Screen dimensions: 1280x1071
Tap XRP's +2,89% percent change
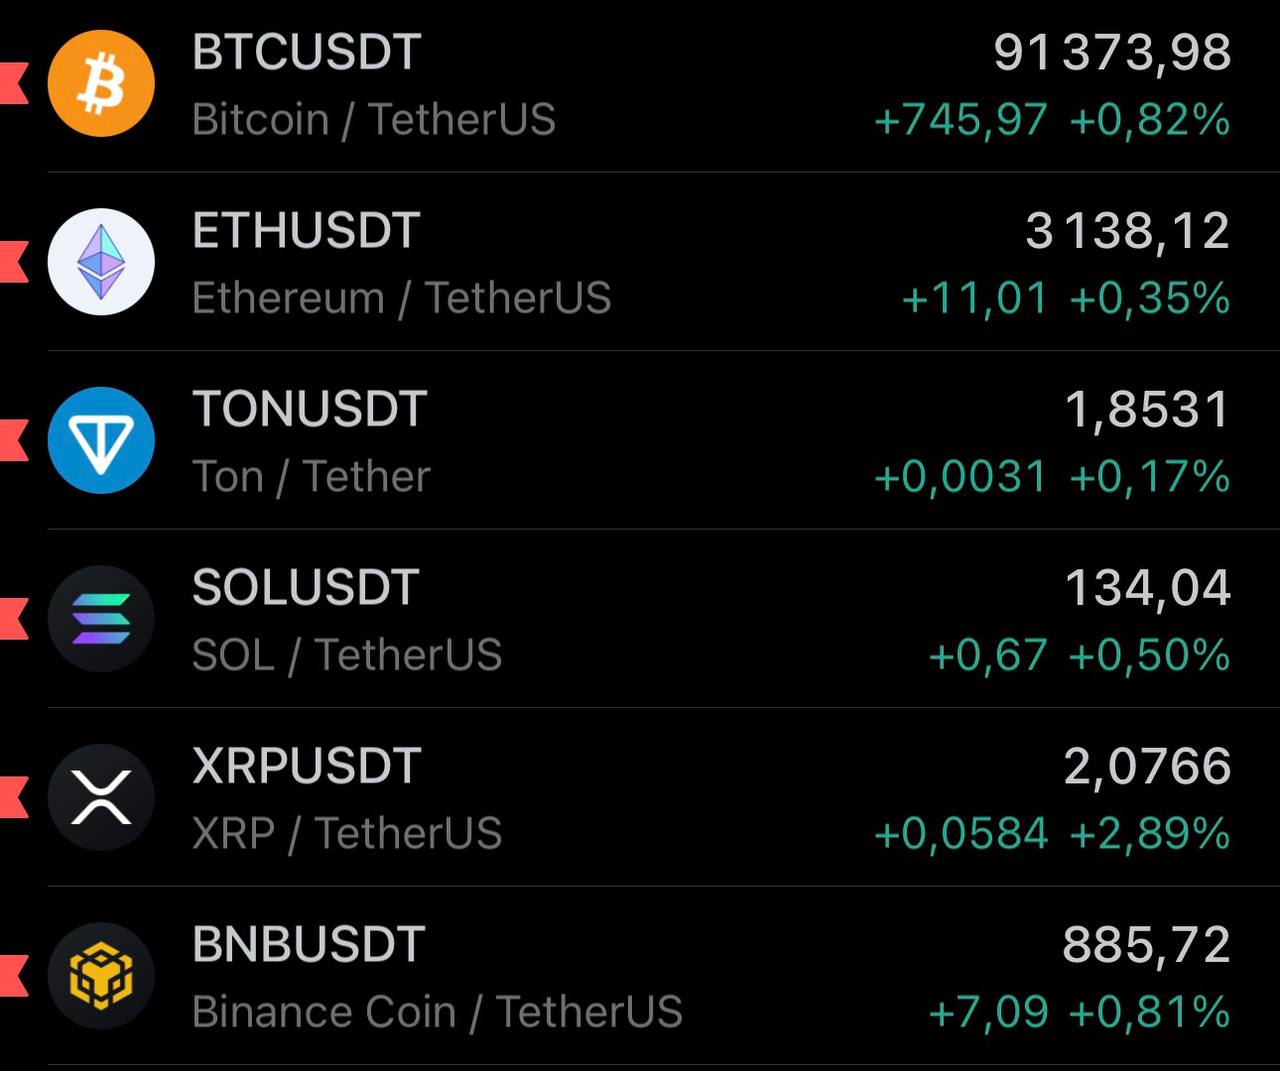click(1149, 833)
